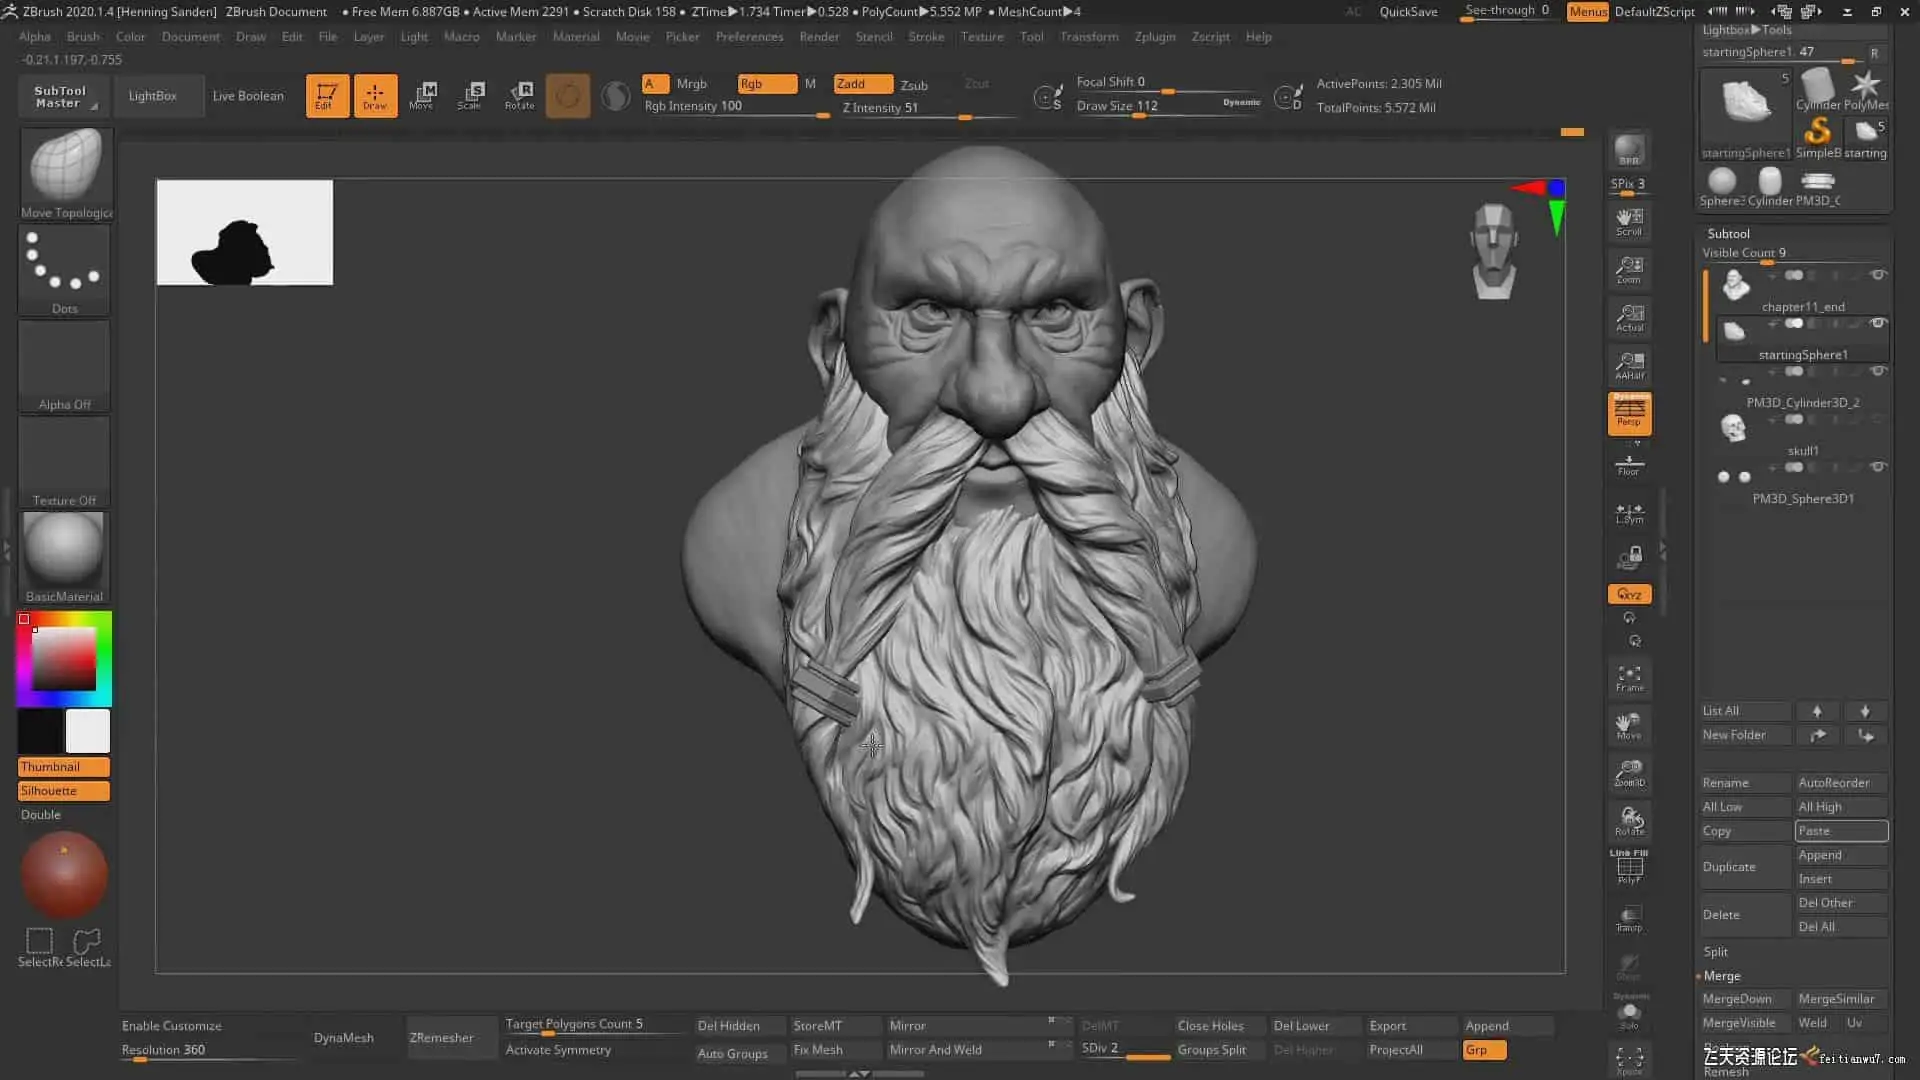The width and height of the screenshot is (1920, 1080).
Task: Click the BPR render icon
Action: (1629, 150)
